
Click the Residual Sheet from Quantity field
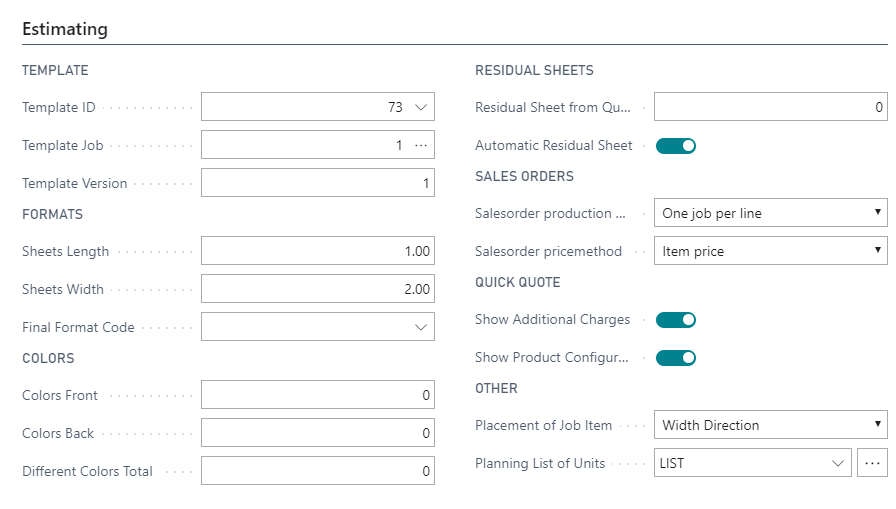(x=770, y=107)
